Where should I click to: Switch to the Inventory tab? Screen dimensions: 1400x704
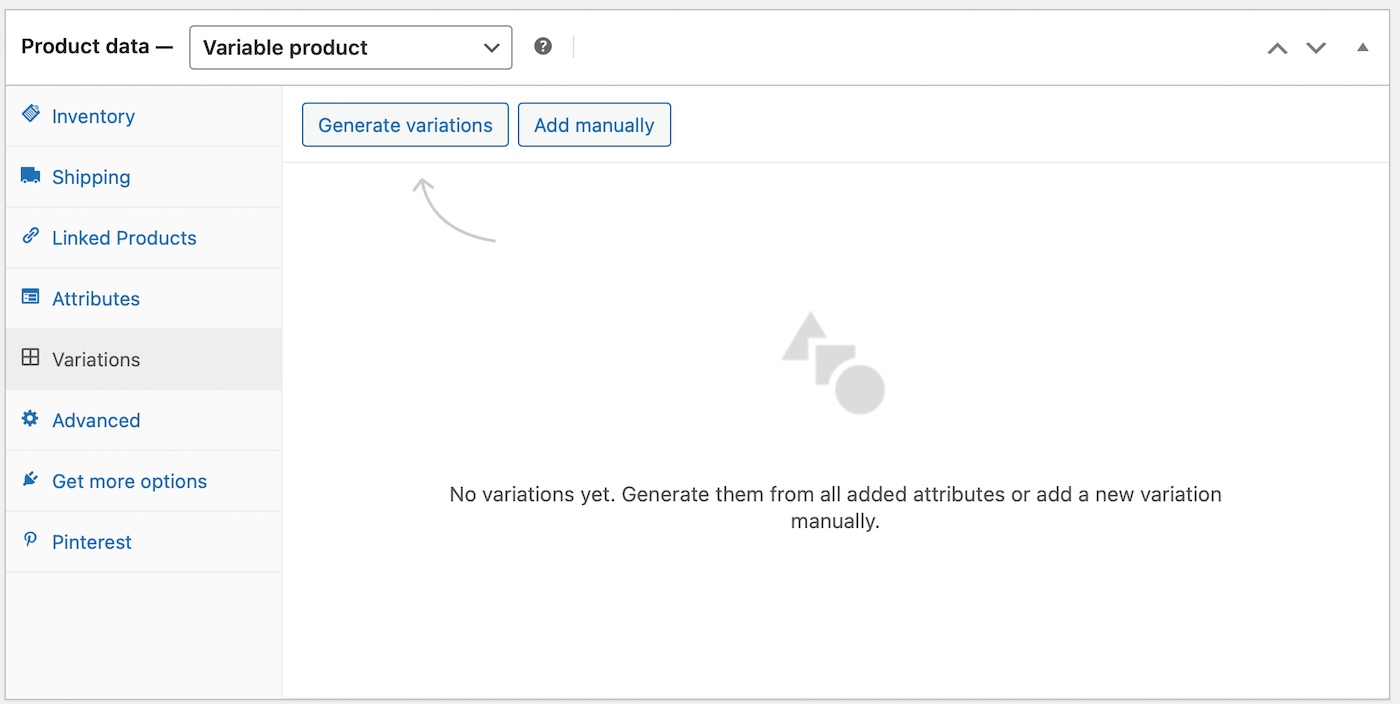[x=93, y=115]
